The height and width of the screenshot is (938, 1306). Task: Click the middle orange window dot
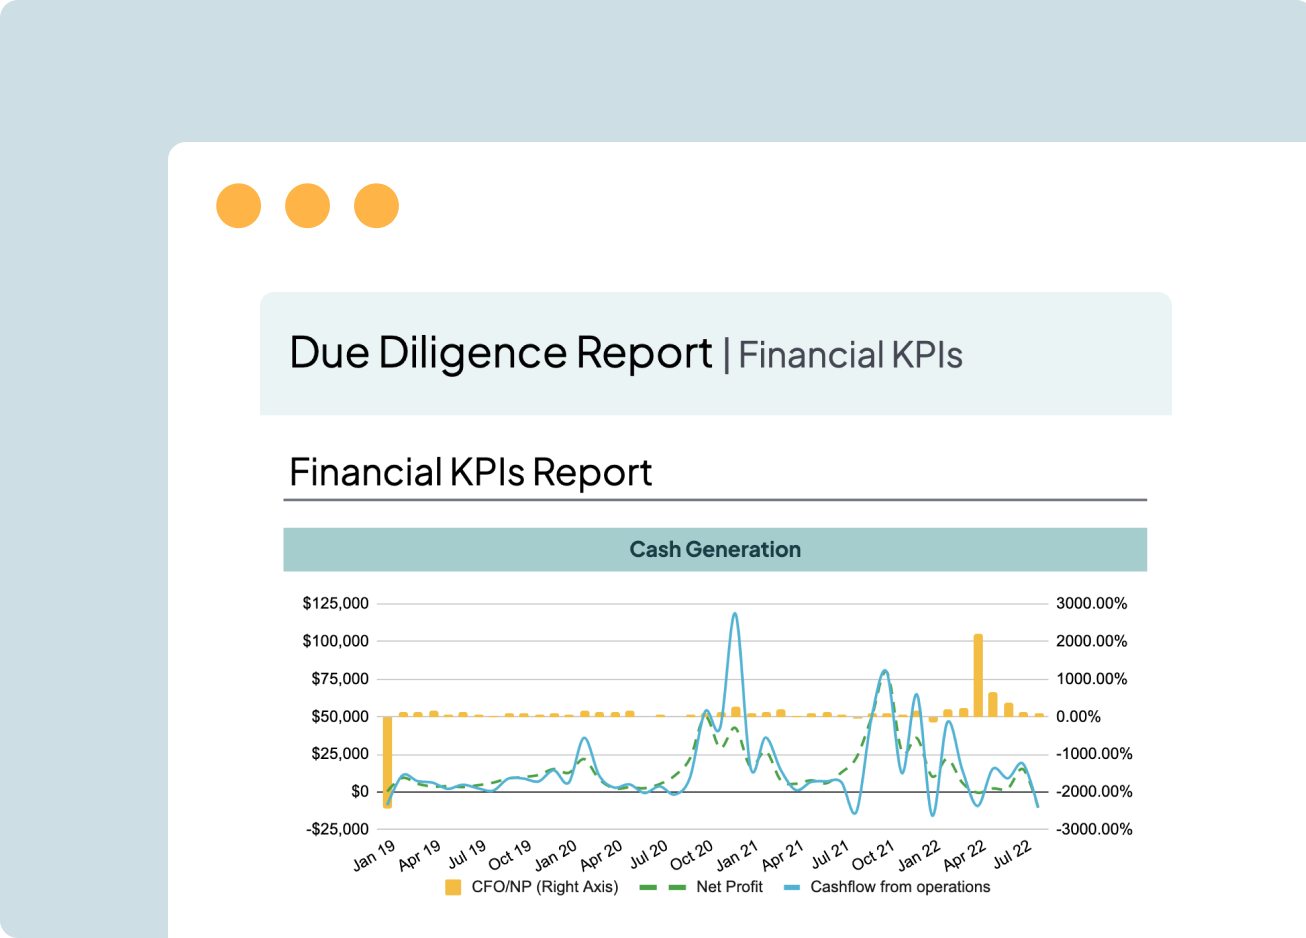coord(307,206)
